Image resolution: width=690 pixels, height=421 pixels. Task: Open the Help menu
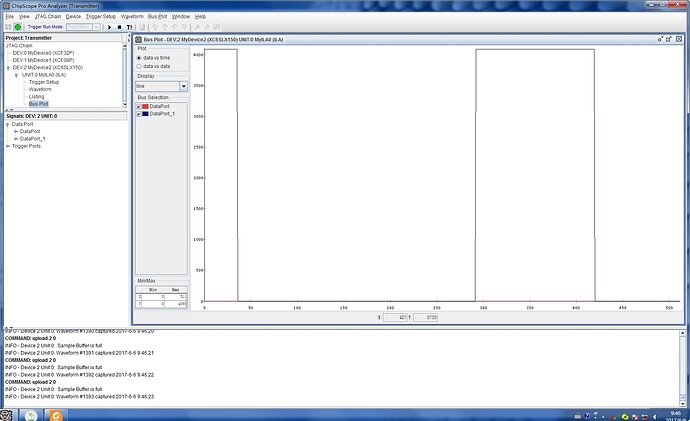200,16
